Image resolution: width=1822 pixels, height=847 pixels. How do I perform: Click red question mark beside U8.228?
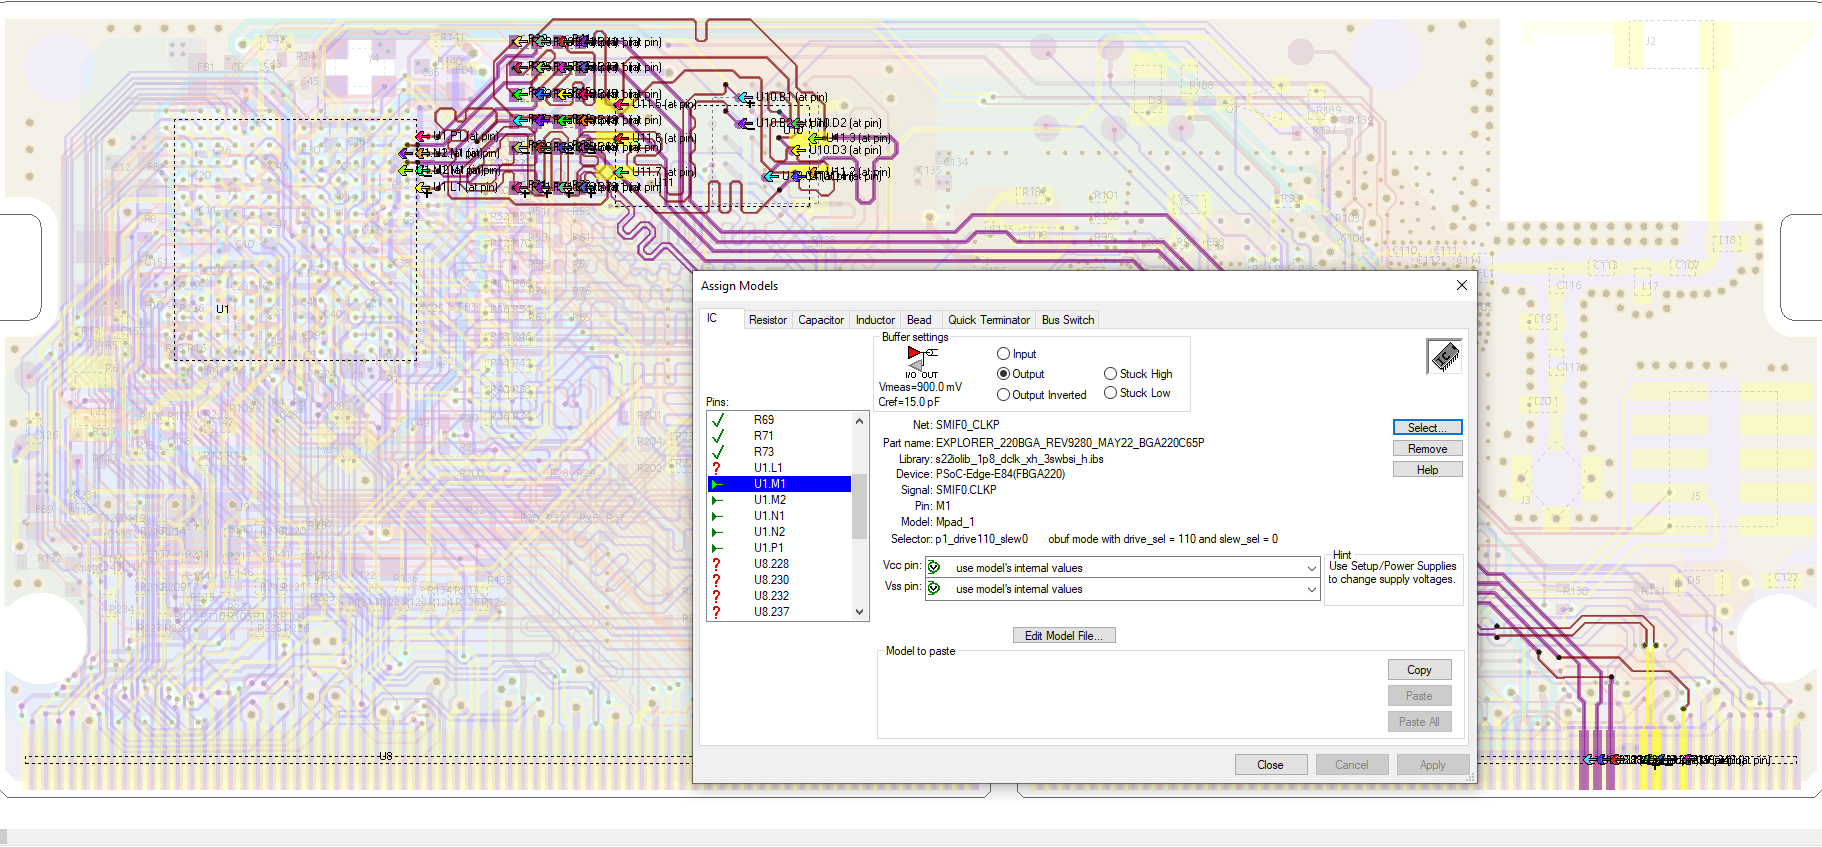click(x=716, y=564)
